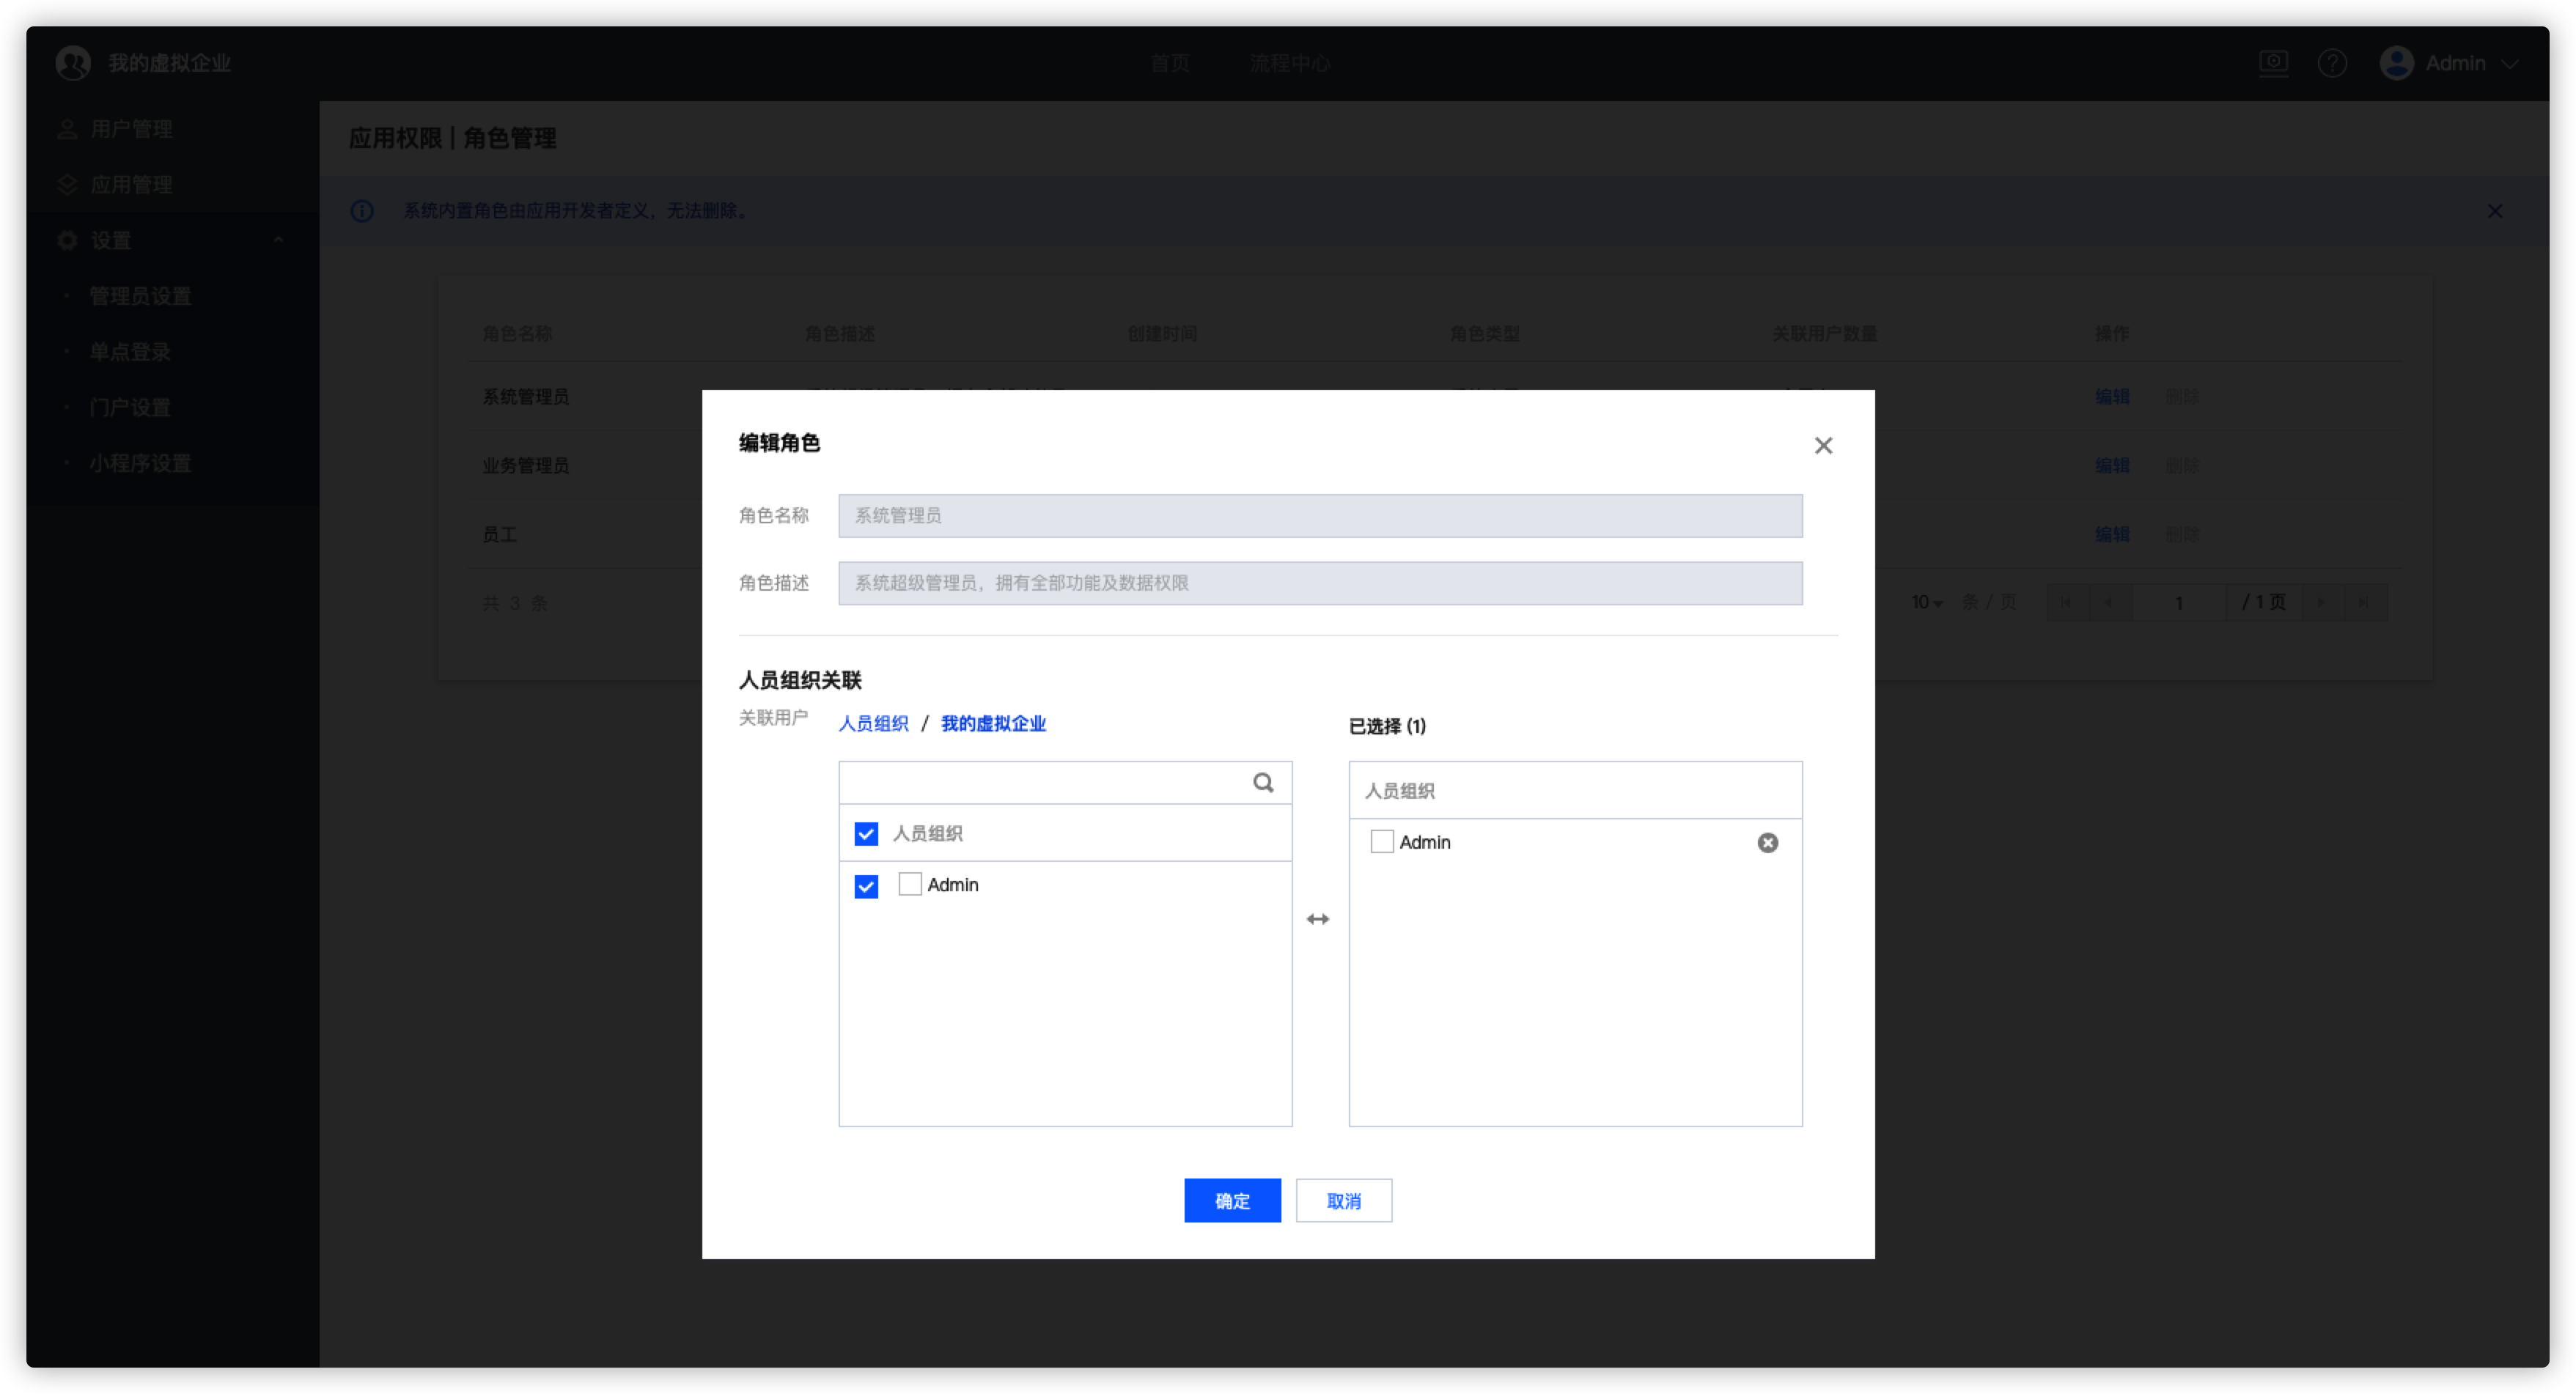Open the Admin account dropdown chevron
The image size is (2576, 1394).
pyautogui.click(x=2509, y=64)
